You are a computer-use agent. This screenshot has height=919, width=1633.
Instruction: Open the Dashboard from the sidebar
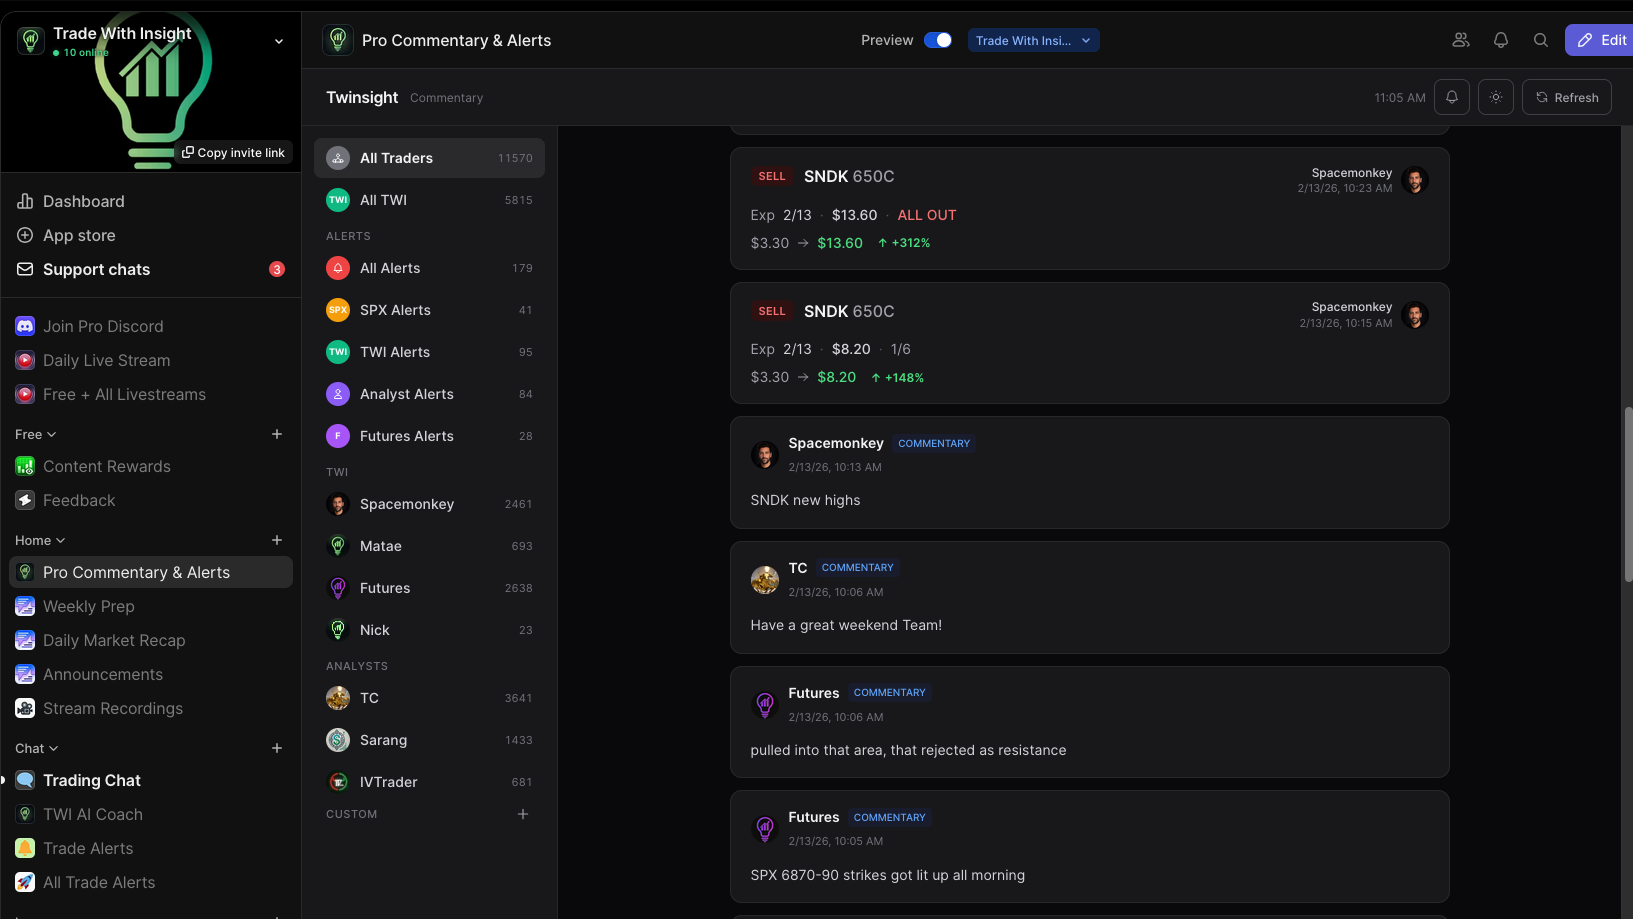84,201
